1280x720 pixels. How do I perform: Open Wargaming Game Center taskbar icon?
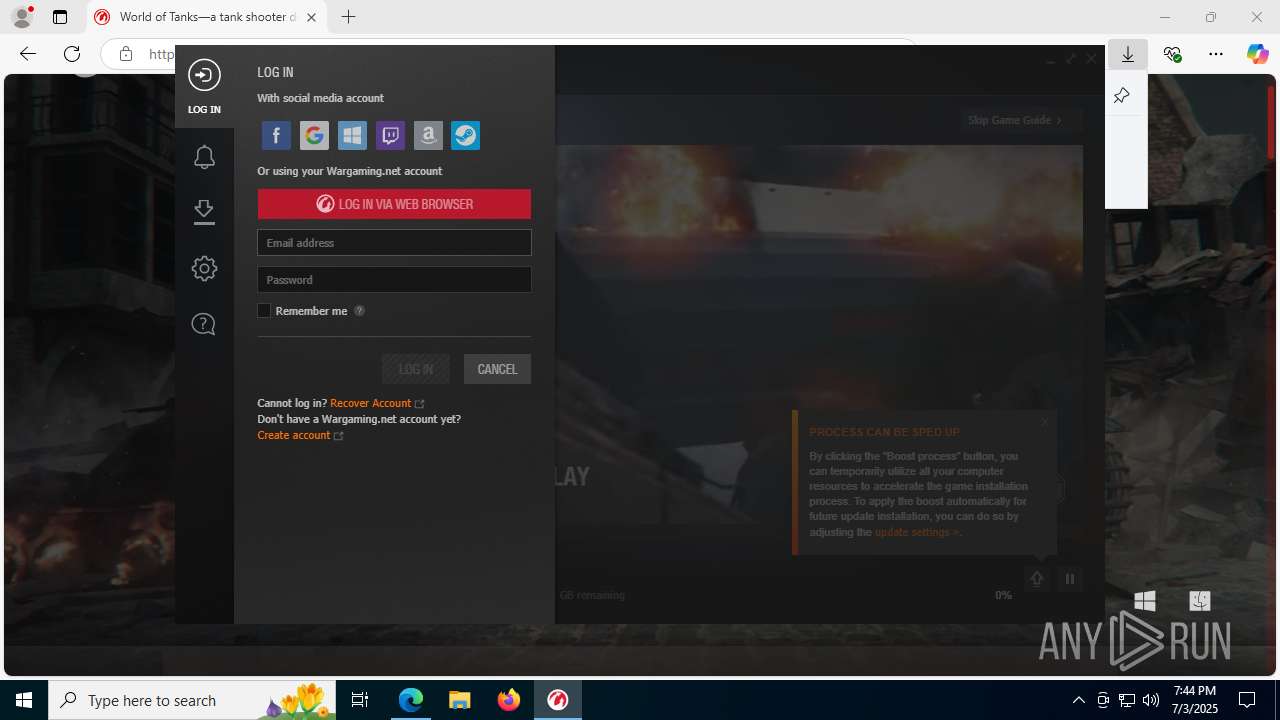coord(558,700)
